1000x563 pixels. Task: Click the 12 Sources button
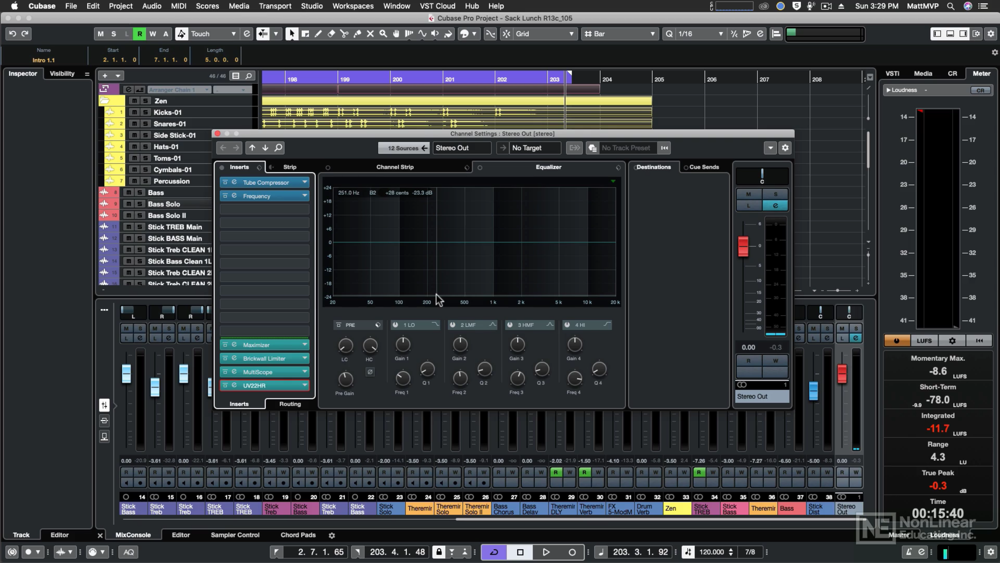[x=403, y=148]
